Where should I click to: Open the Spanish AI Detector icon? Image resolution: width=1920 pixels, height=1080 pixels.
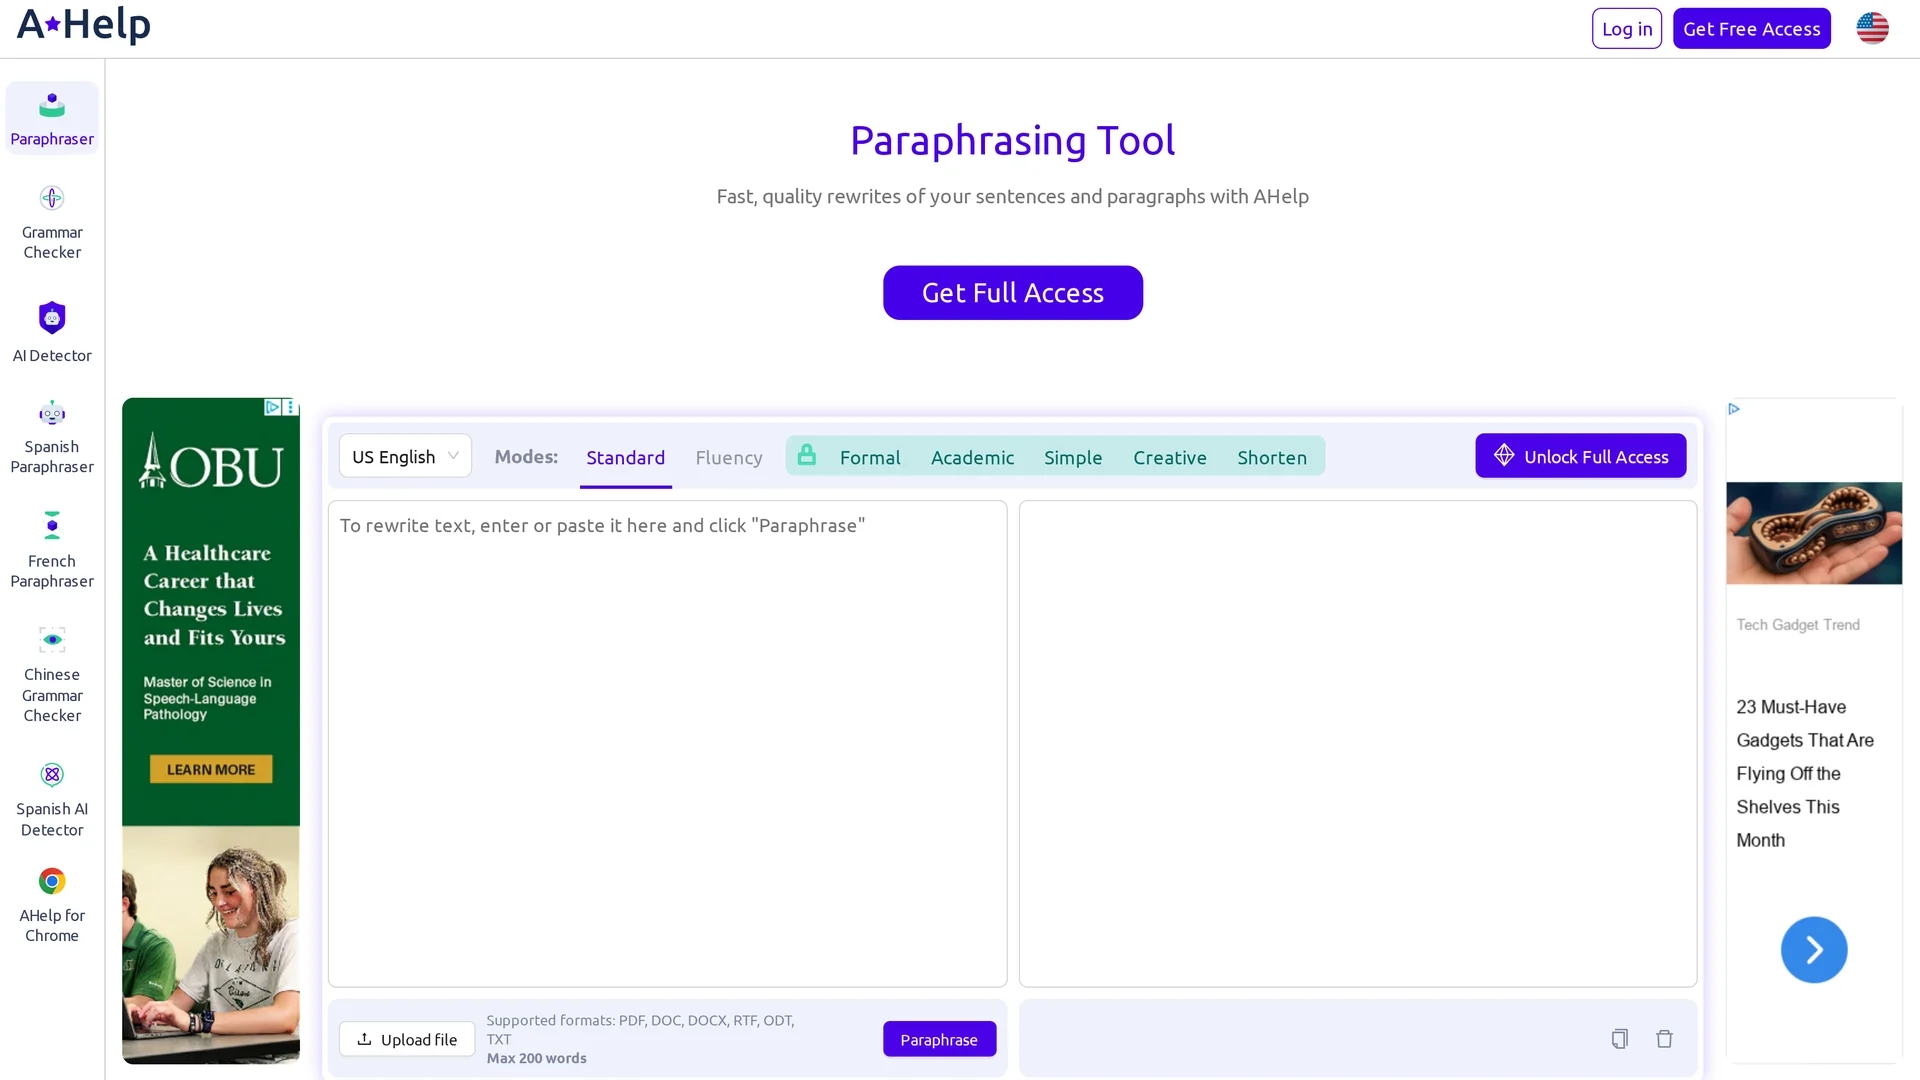click(x=52, y=775)
